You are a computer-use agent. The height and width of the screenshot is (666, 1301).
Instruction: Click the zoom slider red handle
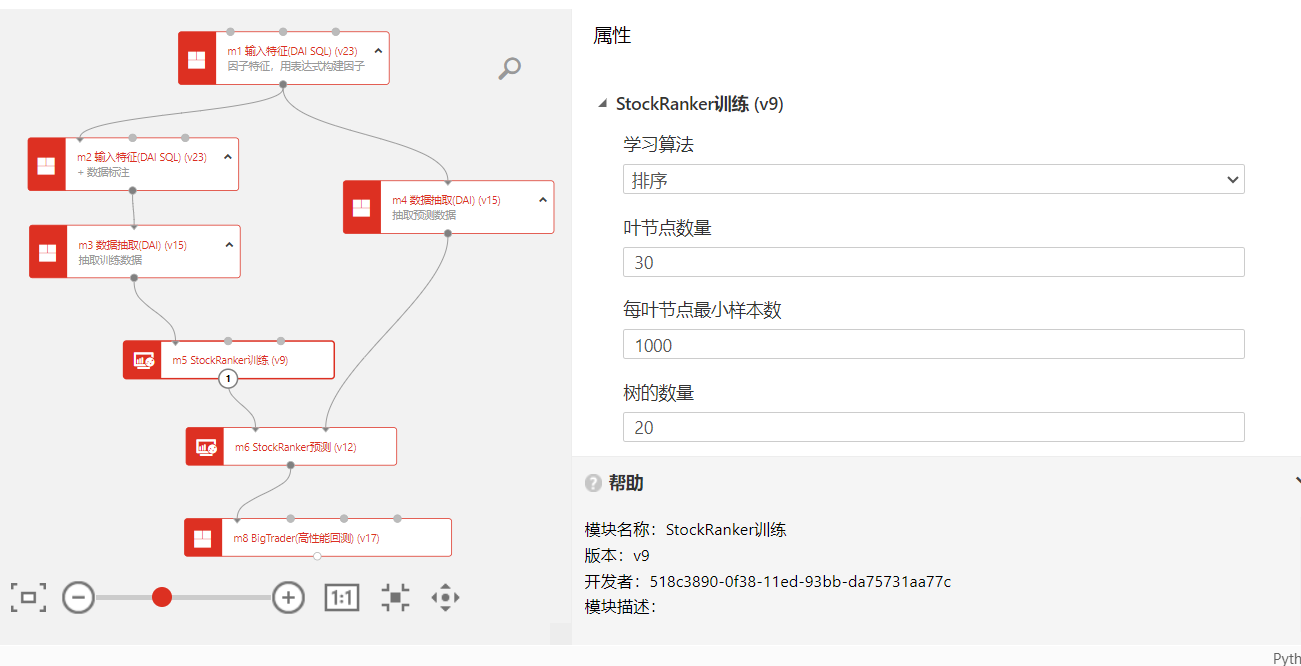(x=162, y=597)
